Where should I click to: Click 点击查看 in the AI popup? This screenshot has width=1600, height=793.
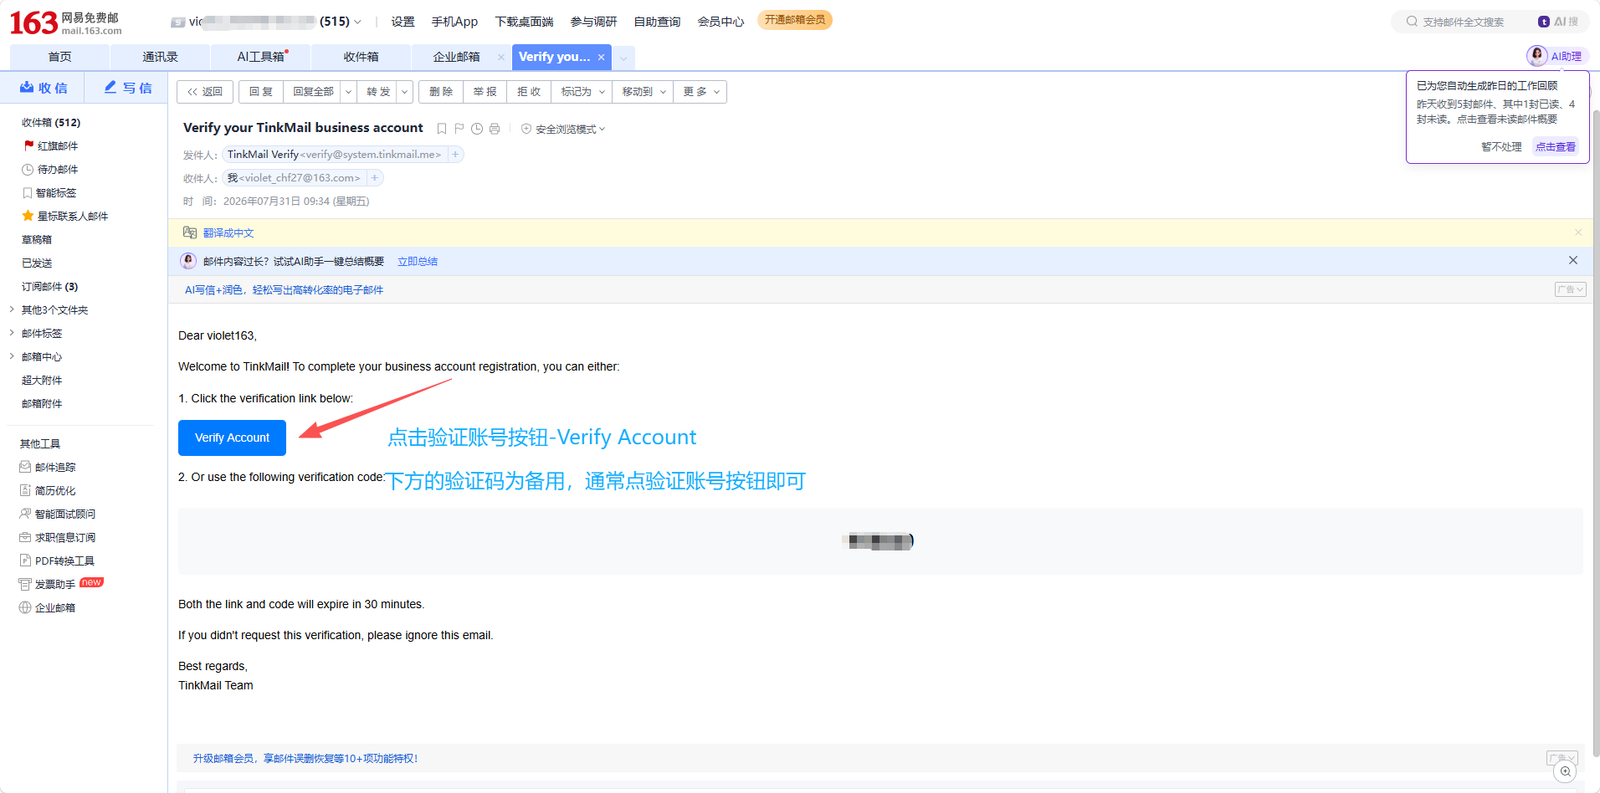click(1555, 147)
